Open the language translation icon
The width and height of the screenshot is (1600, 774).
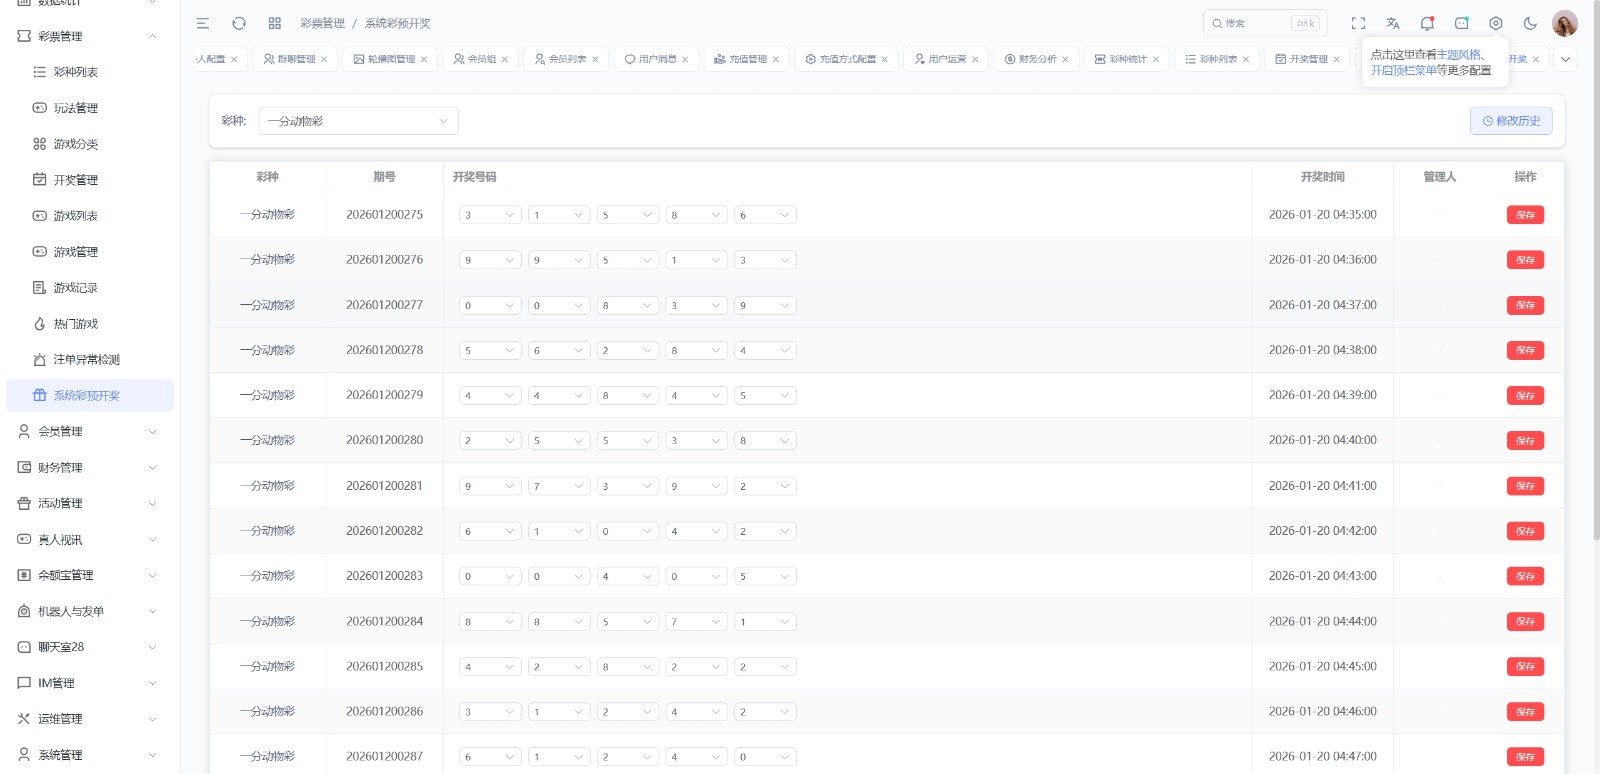click(1393, 23)
